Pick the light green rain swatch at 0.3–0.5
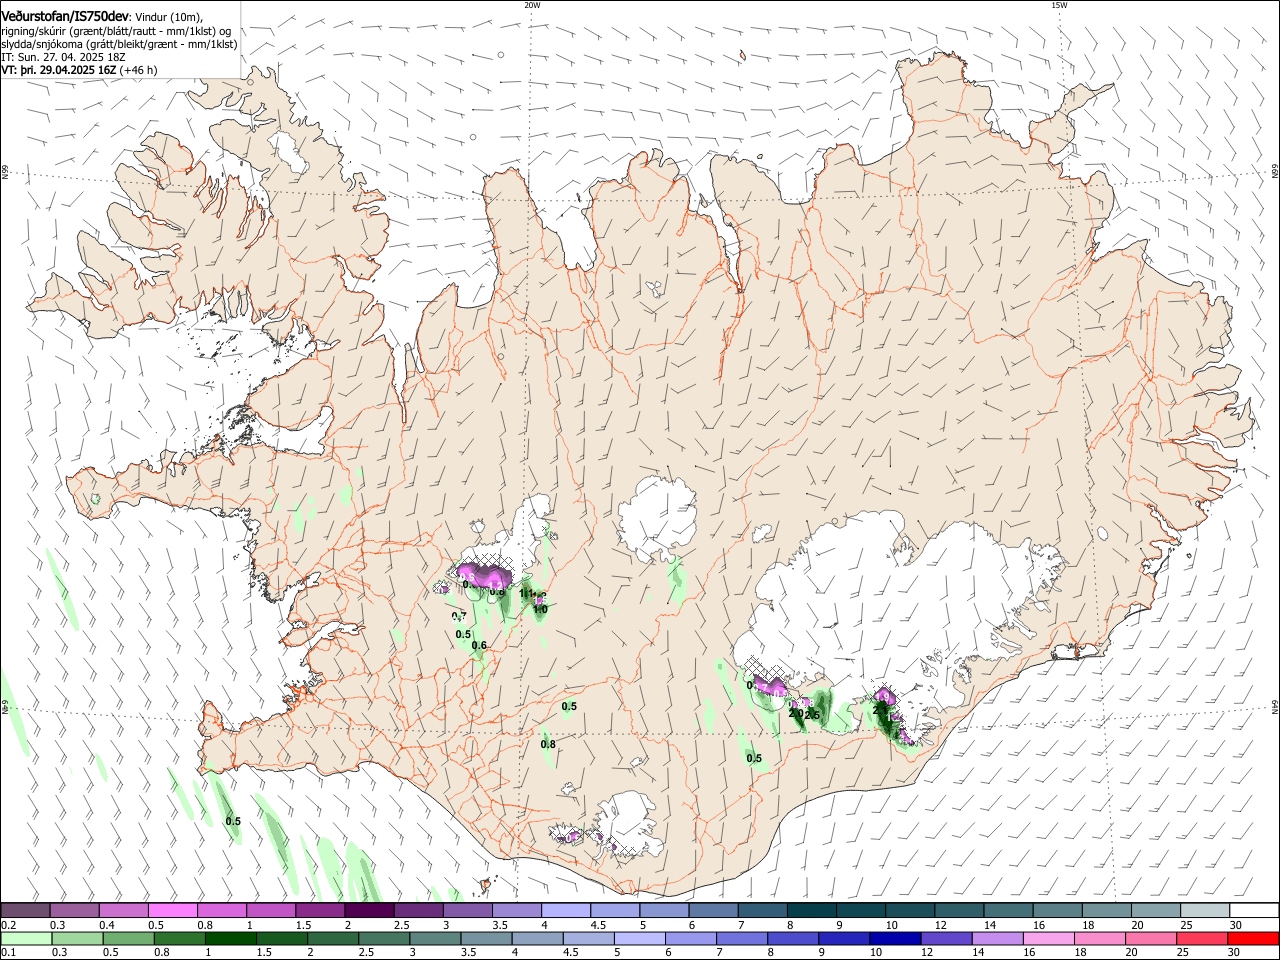Screen dimensions: 1280x960 point(77,939)
